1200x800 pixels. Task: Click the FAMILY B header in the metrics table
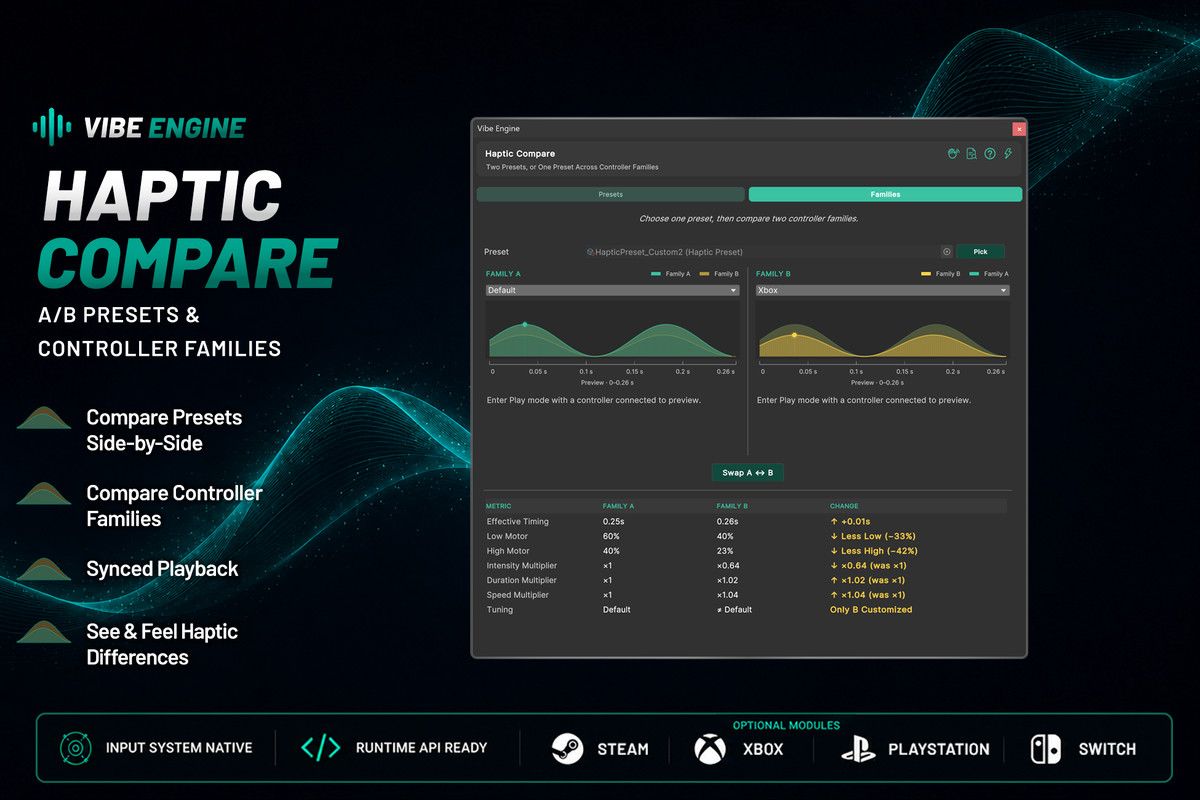point(732,506)
